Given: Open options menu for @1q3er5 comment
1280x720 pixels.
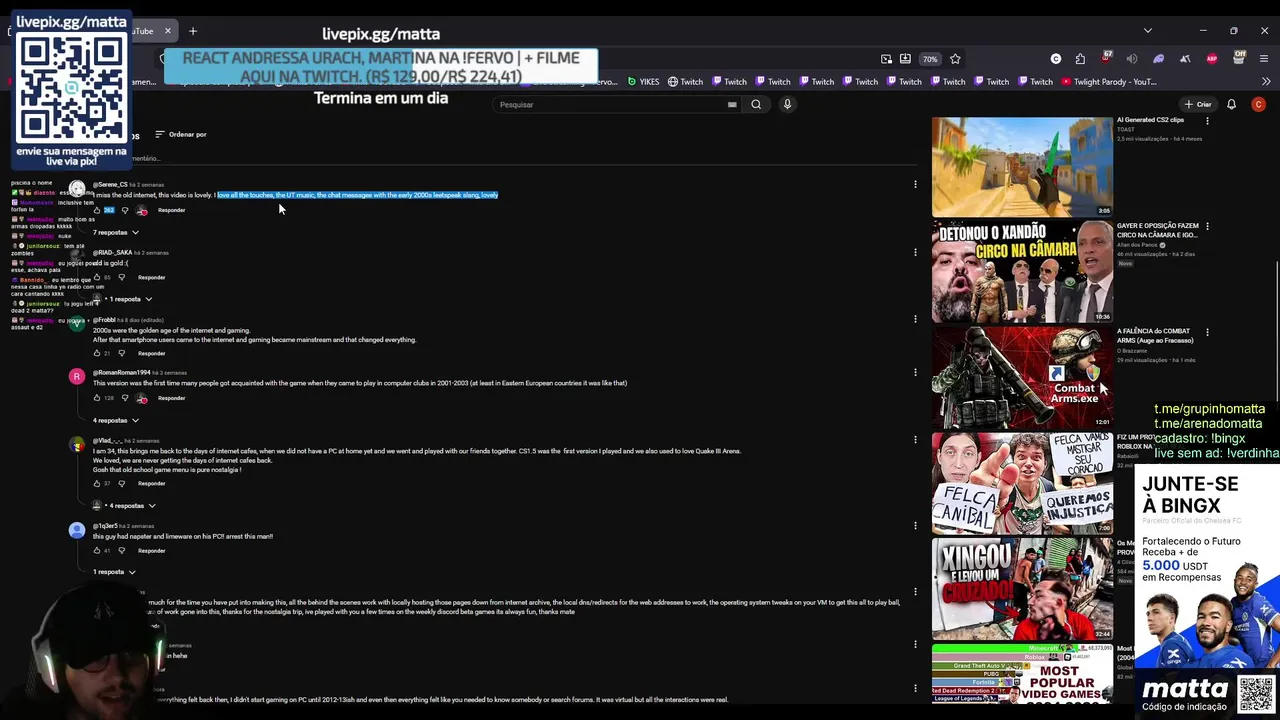Looking at the screenshot, I should pos(915,525).
